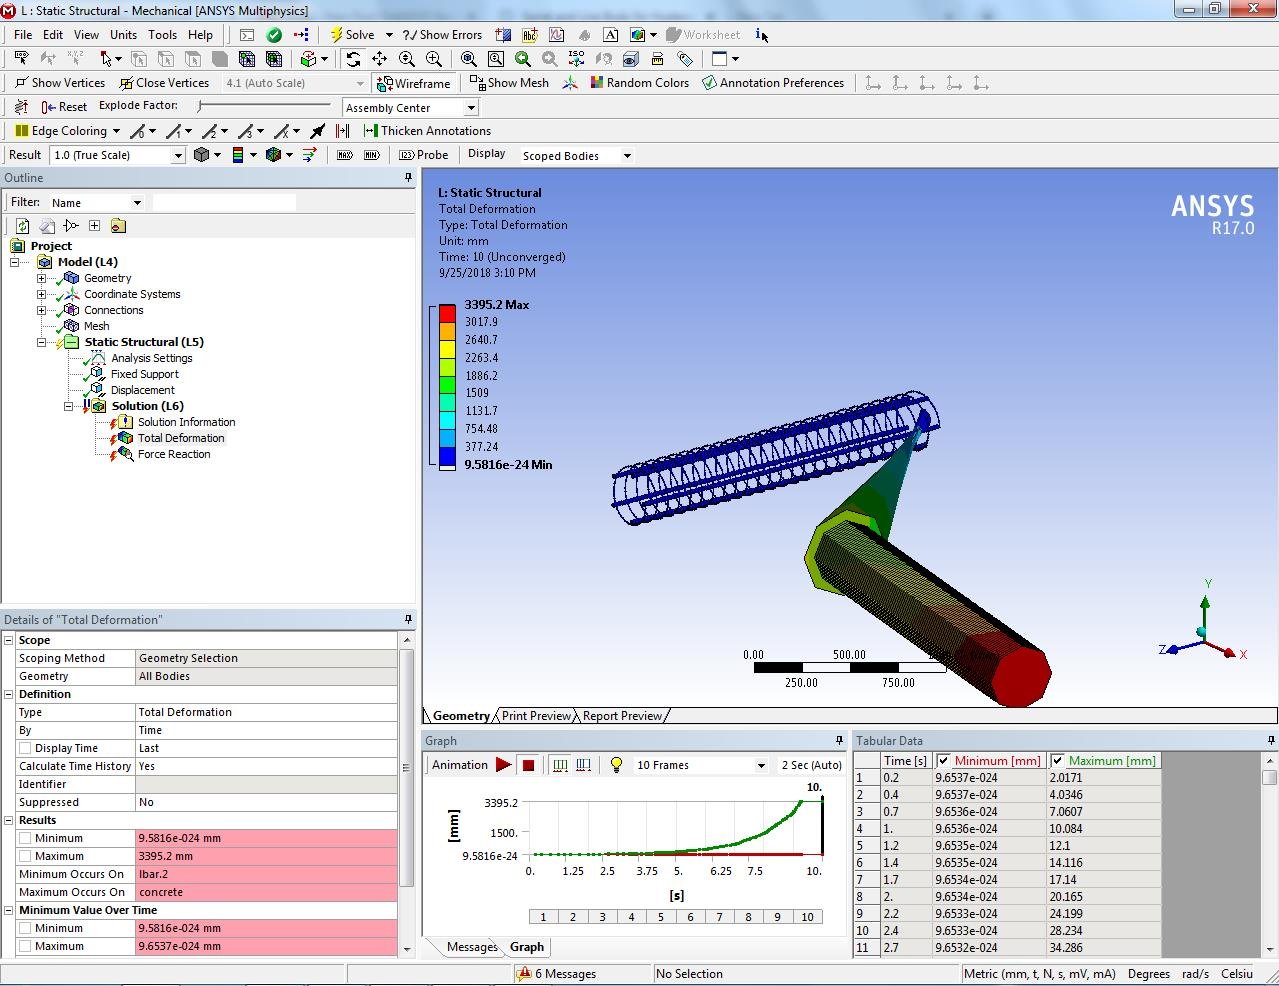Image resolution: width=1279 pixels, height=986 pixels.
Task: Select Distributed animation frames icon
Action: 560,765
